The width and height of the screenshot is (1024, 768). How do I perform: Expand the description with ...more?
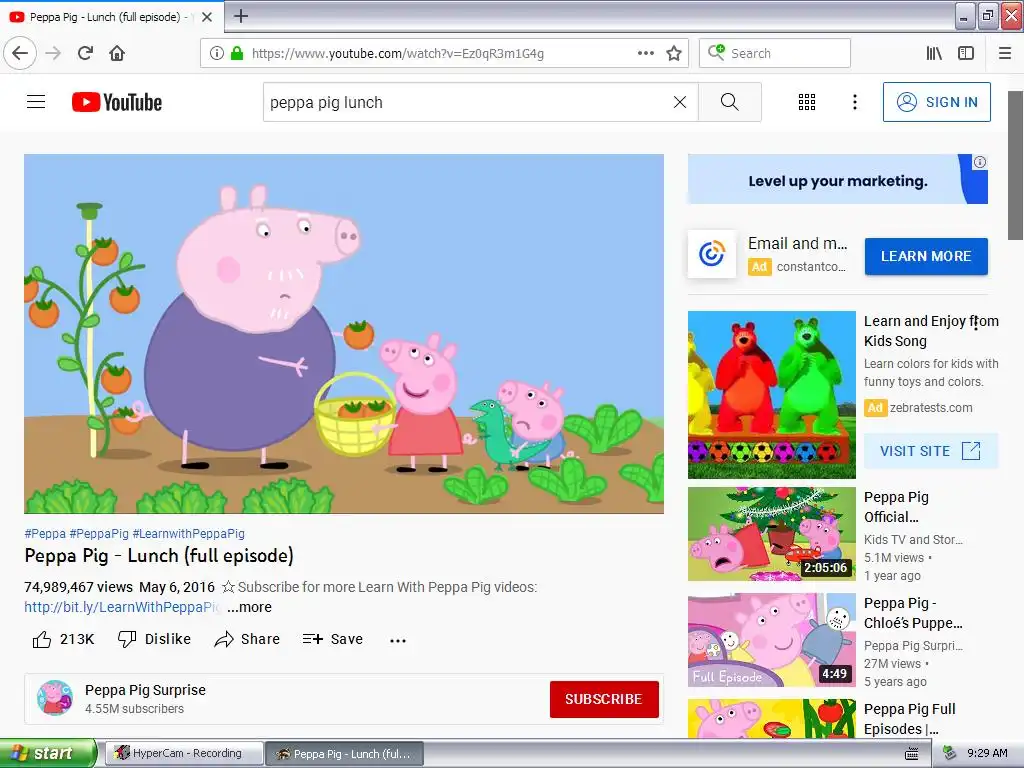pyautogui.click(x=249, y=607)
